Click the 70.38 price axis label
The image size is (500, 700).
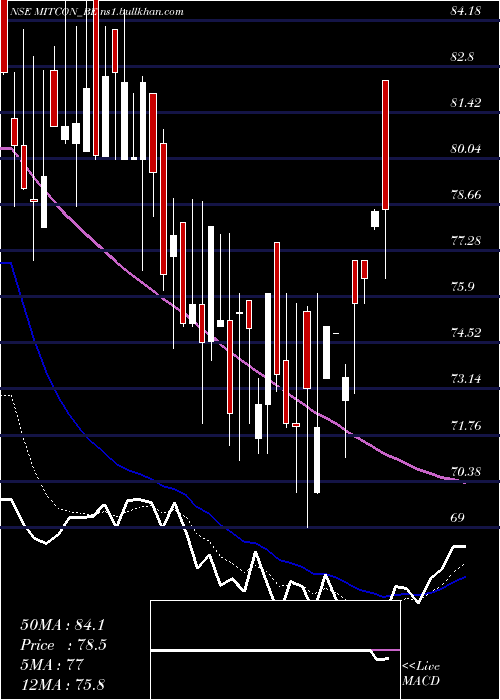(x=466, y=471)
